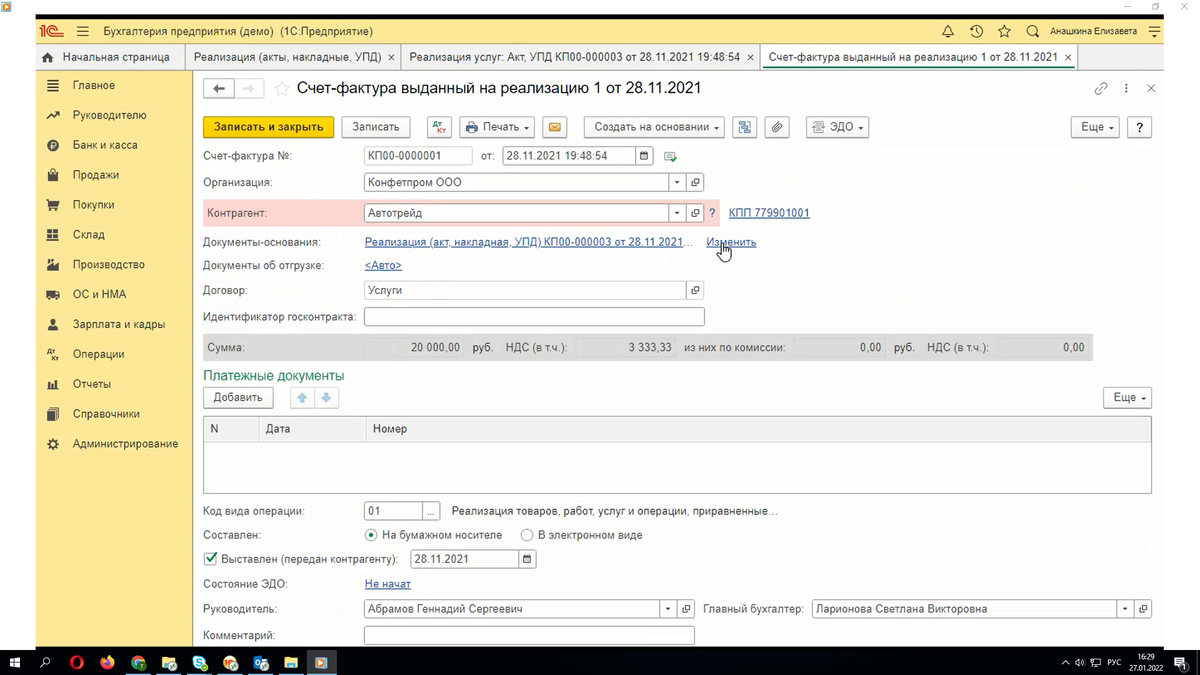Screen dimensions: 1200x675
Task: Click Добавить payment document button
Action: [x=238, y=397]
